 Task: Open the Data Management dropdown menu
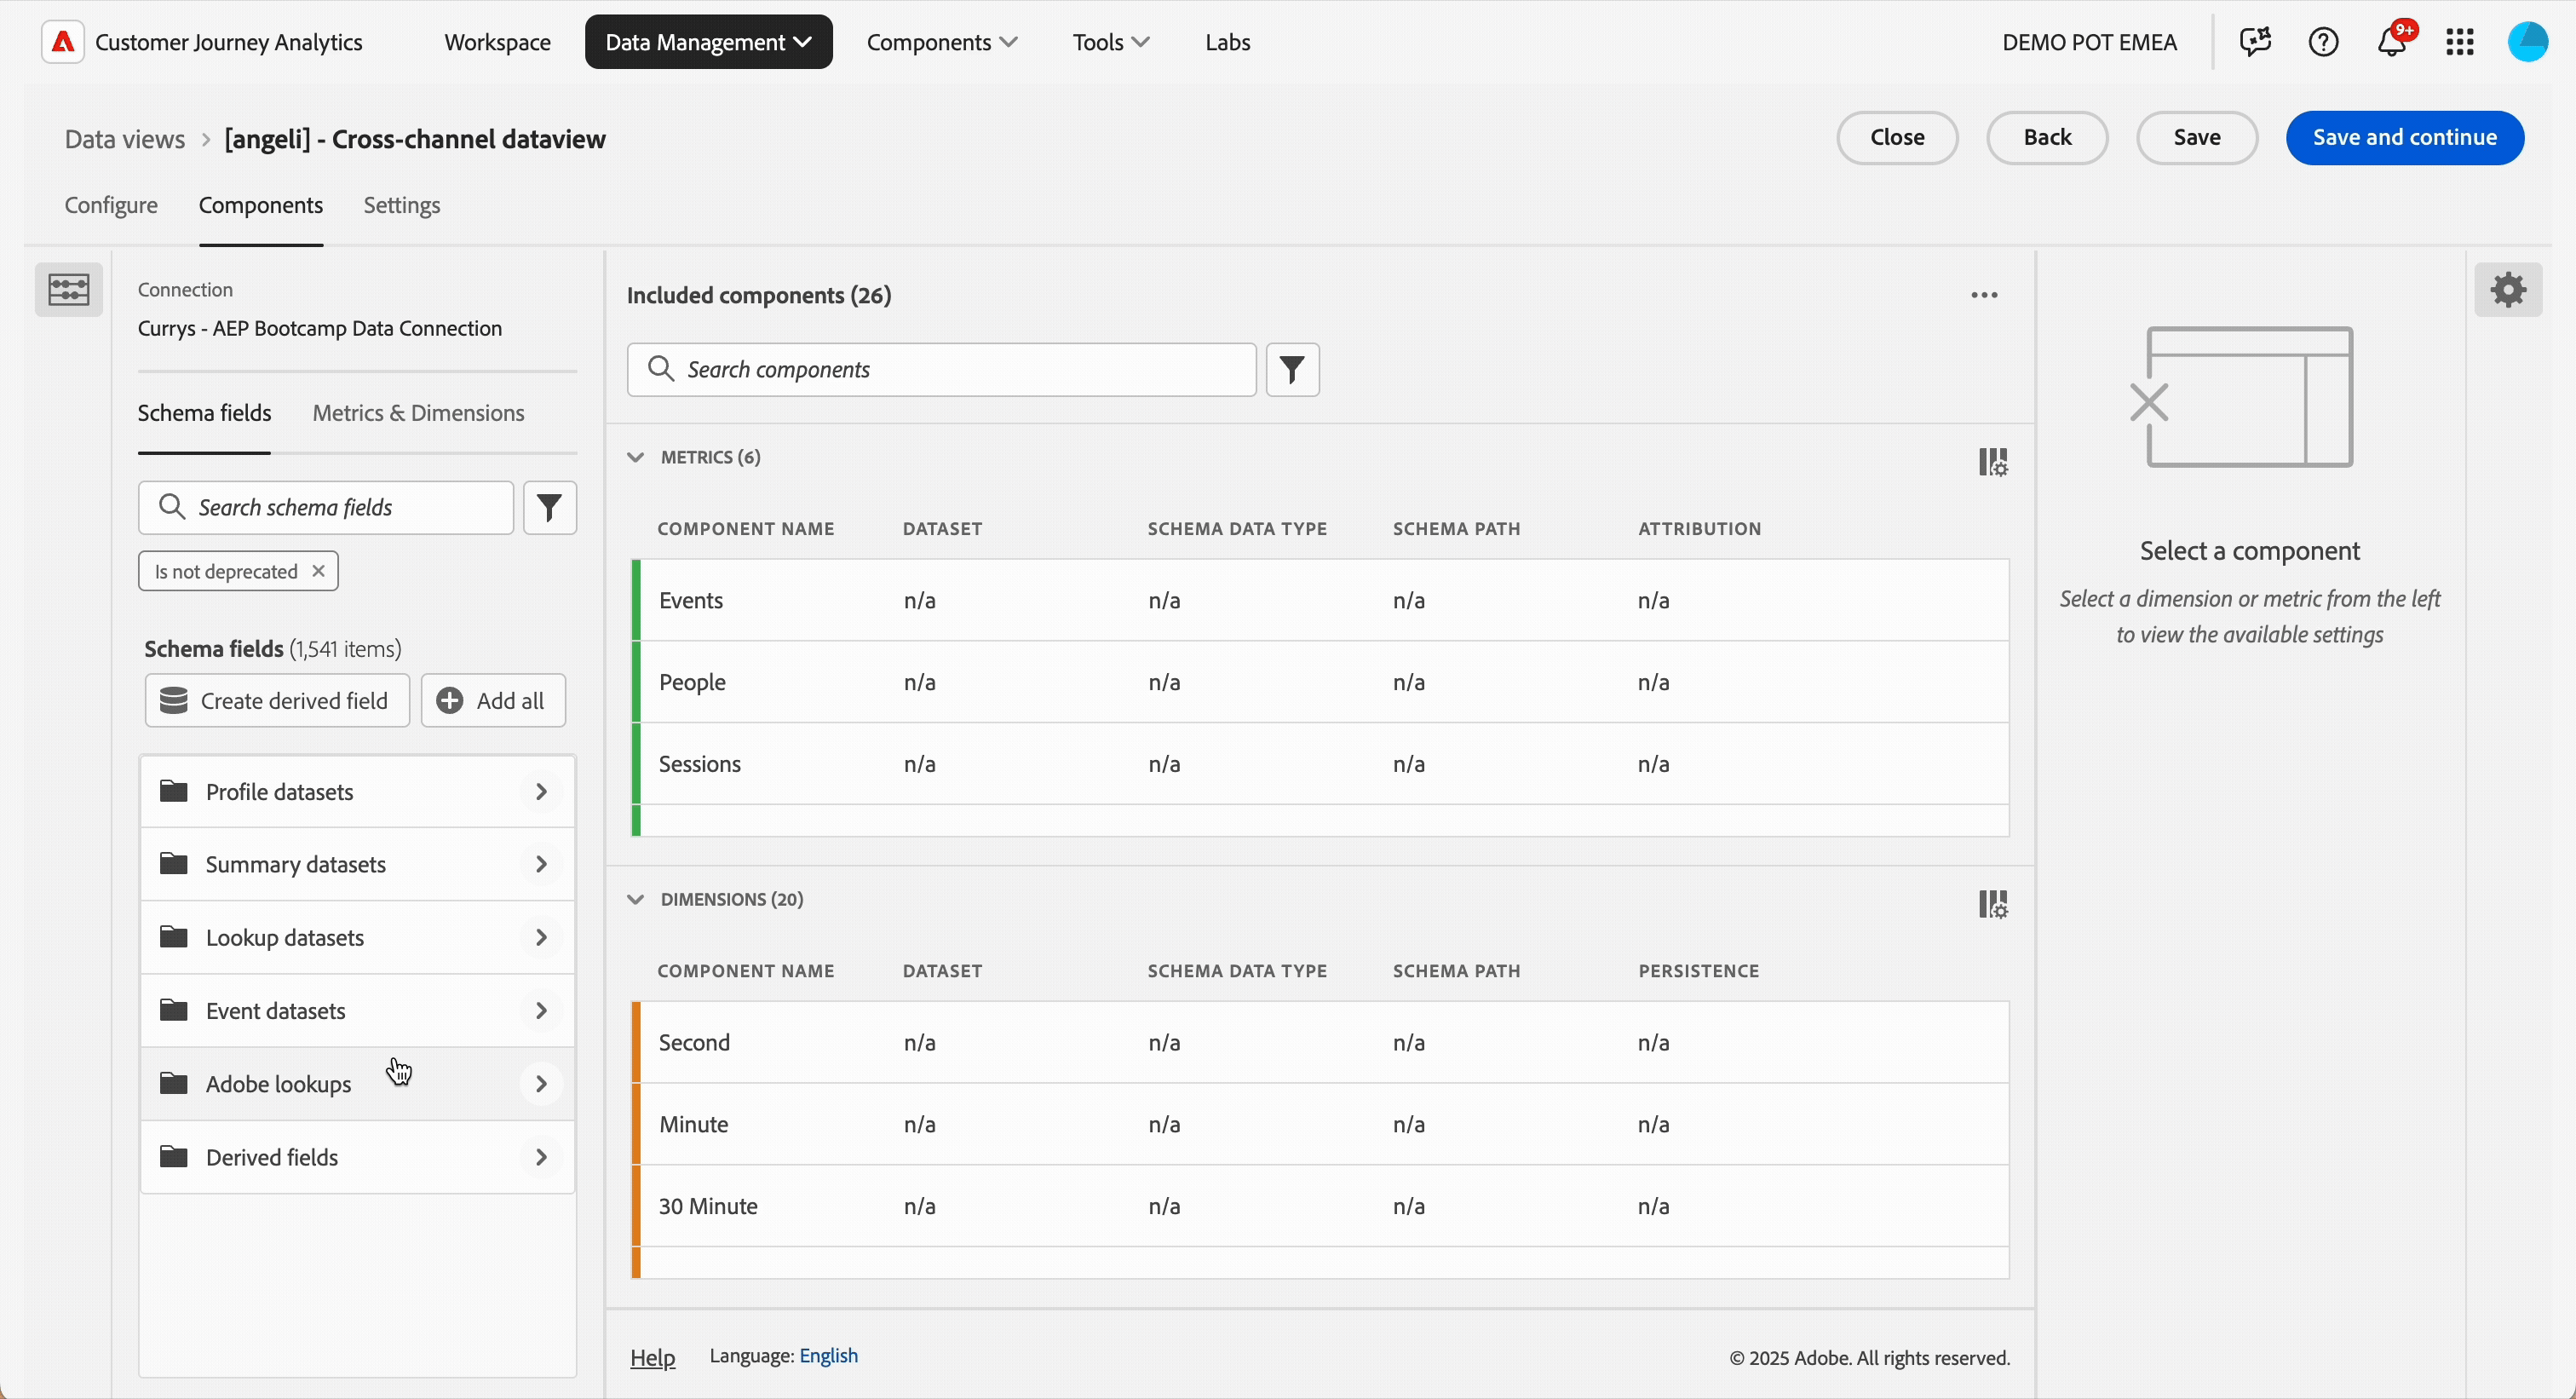[708, 42]
